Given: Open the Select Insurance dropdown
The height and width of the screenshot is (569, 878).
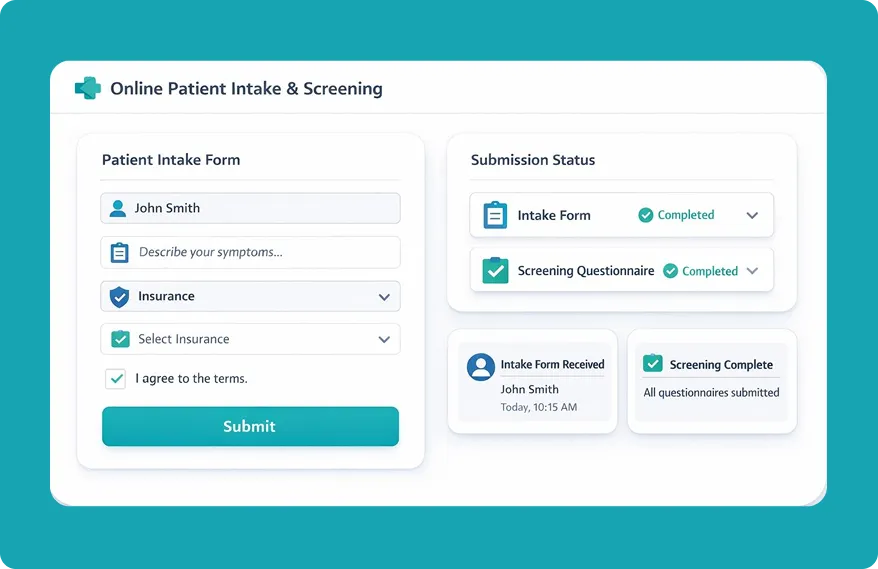Looking at the screenshot, I should (x=384, y=340).
